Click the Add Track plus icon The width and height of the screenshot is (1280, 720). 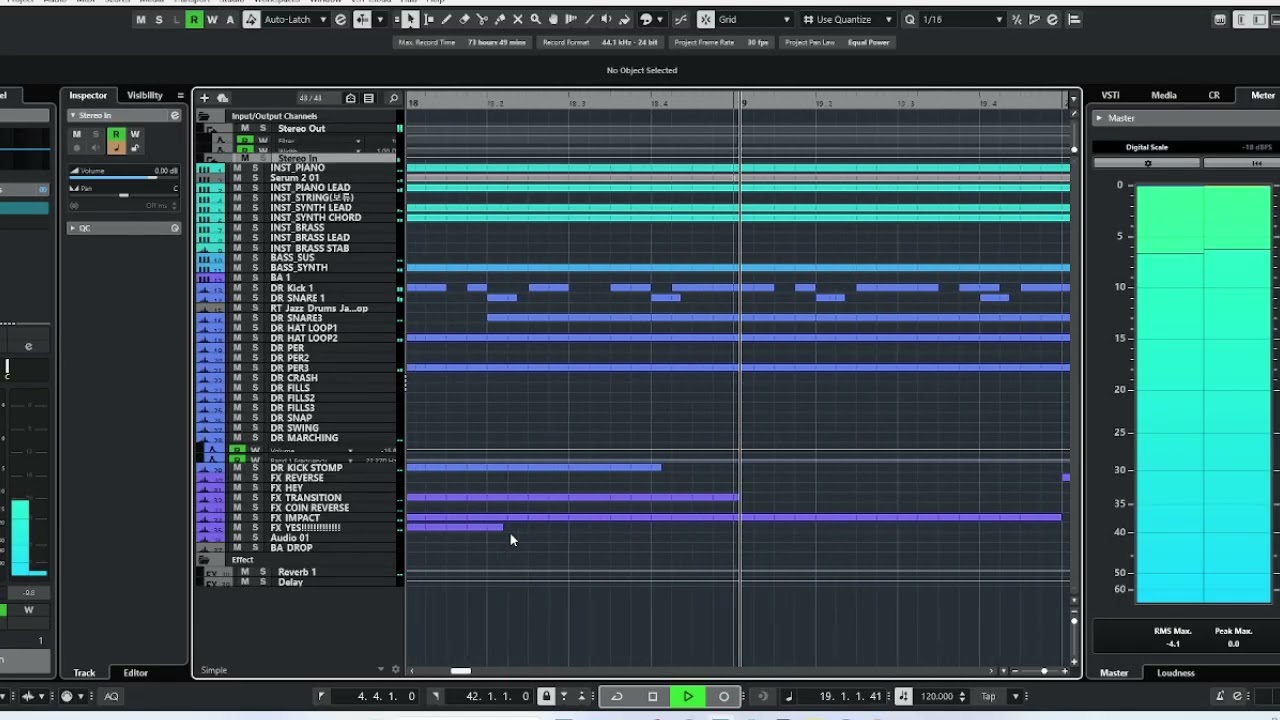[204, 98]
